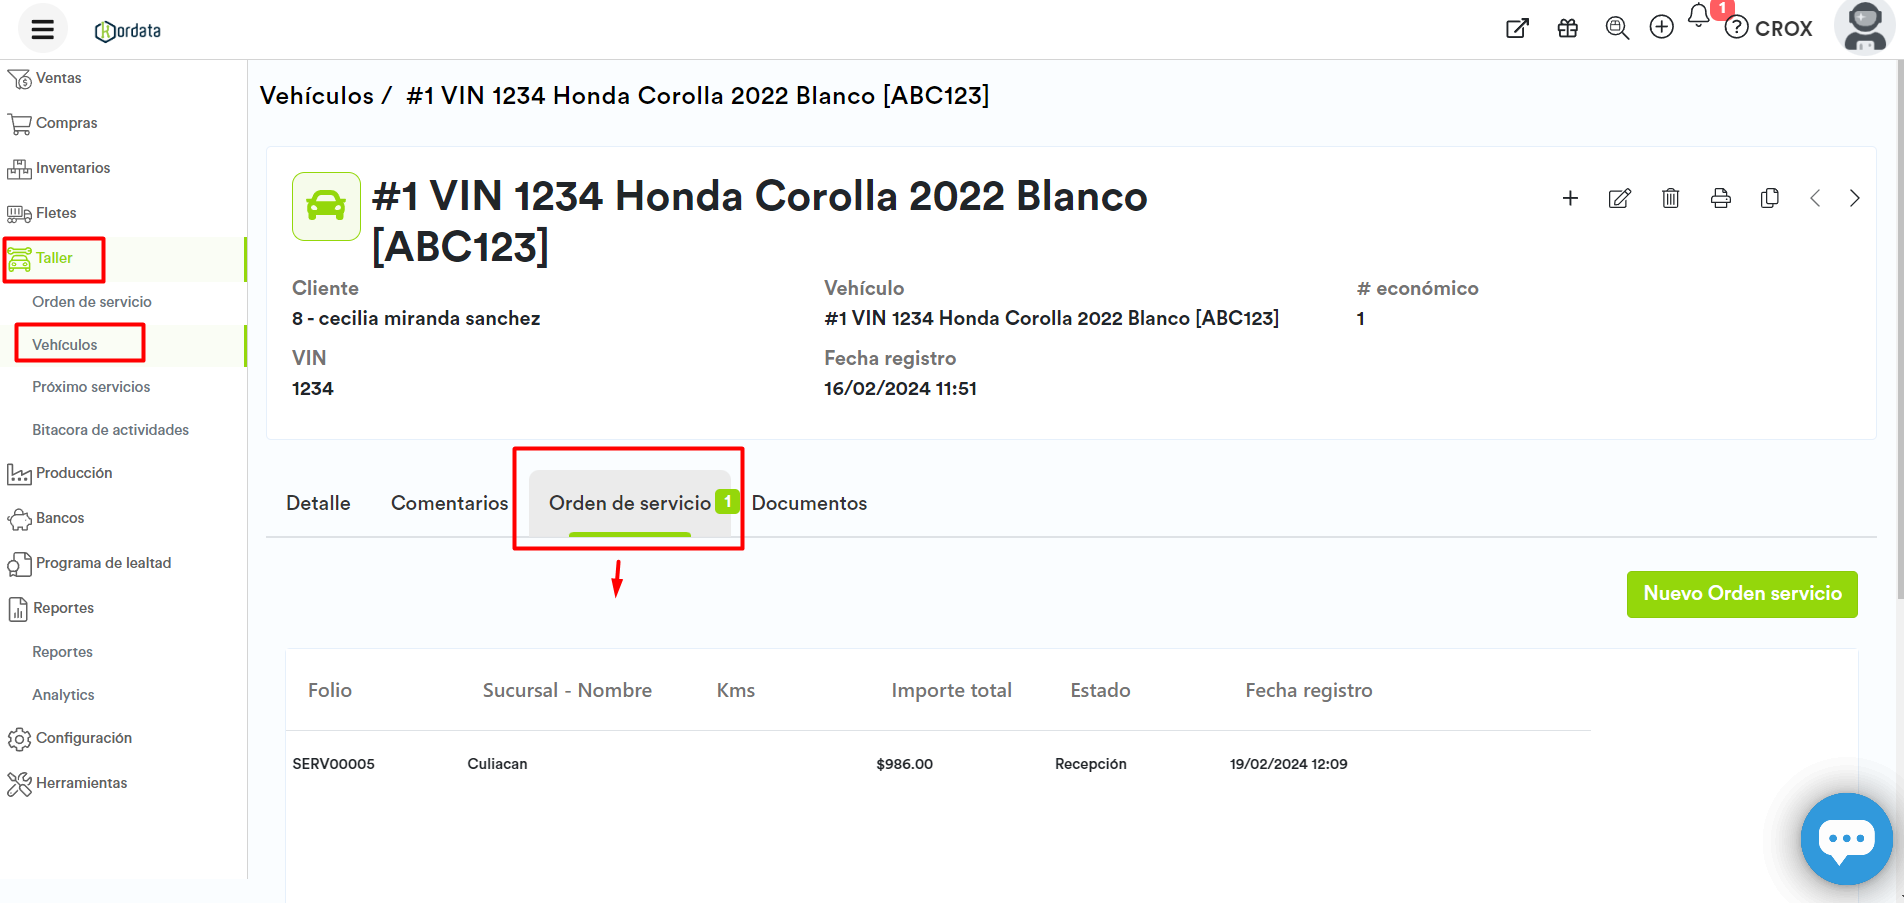Switch to the Documentos tab
This screenshot has width=1904, height=903.
(809, 503)
